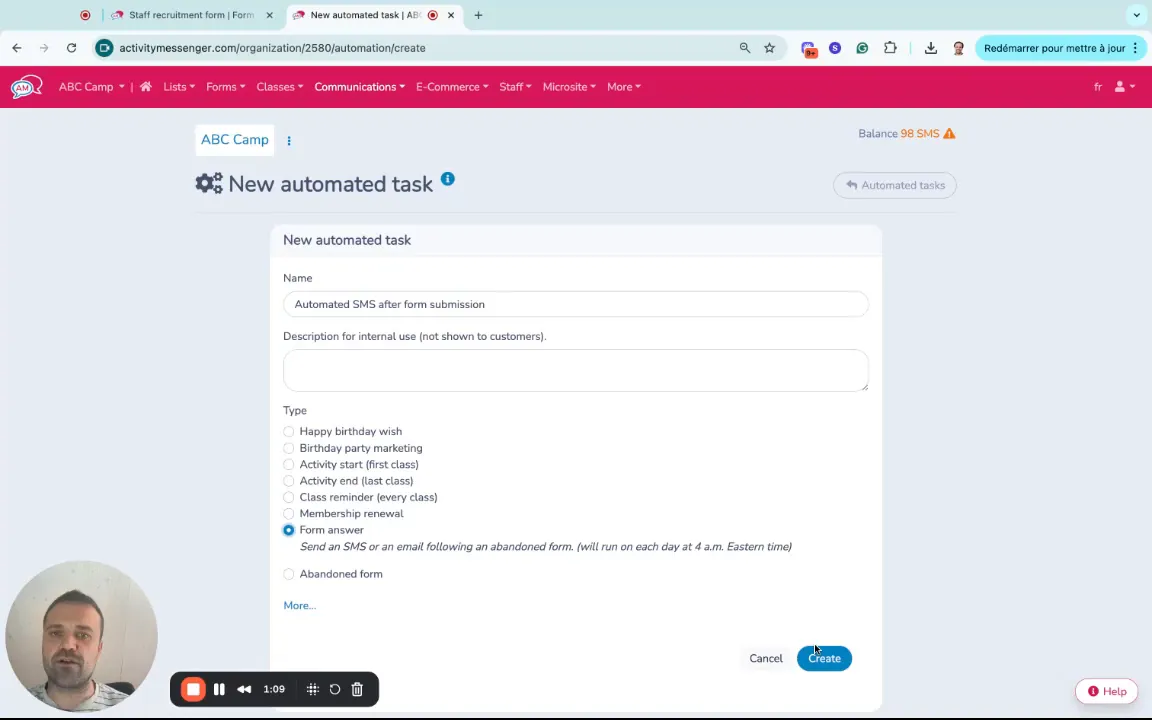The image size is (1152, 720).
Task: Click the More... link under types
Action: (x=299, y=606)
